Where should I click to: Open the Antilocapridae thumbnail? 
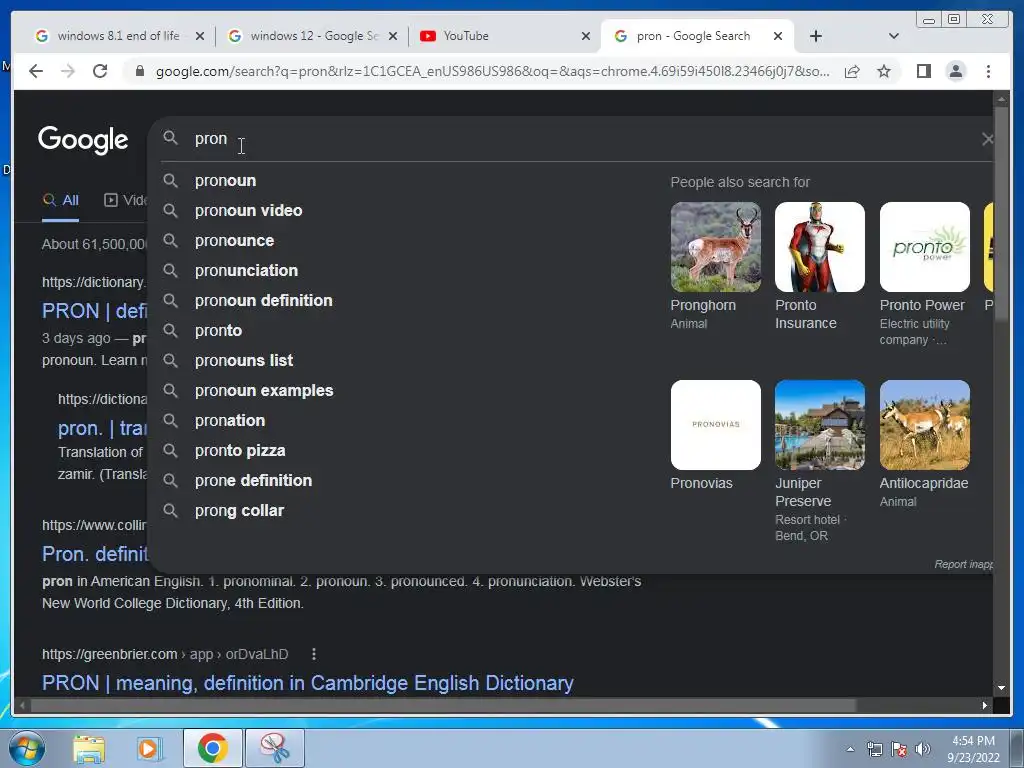pyautogui.click(x=925, y=424)
